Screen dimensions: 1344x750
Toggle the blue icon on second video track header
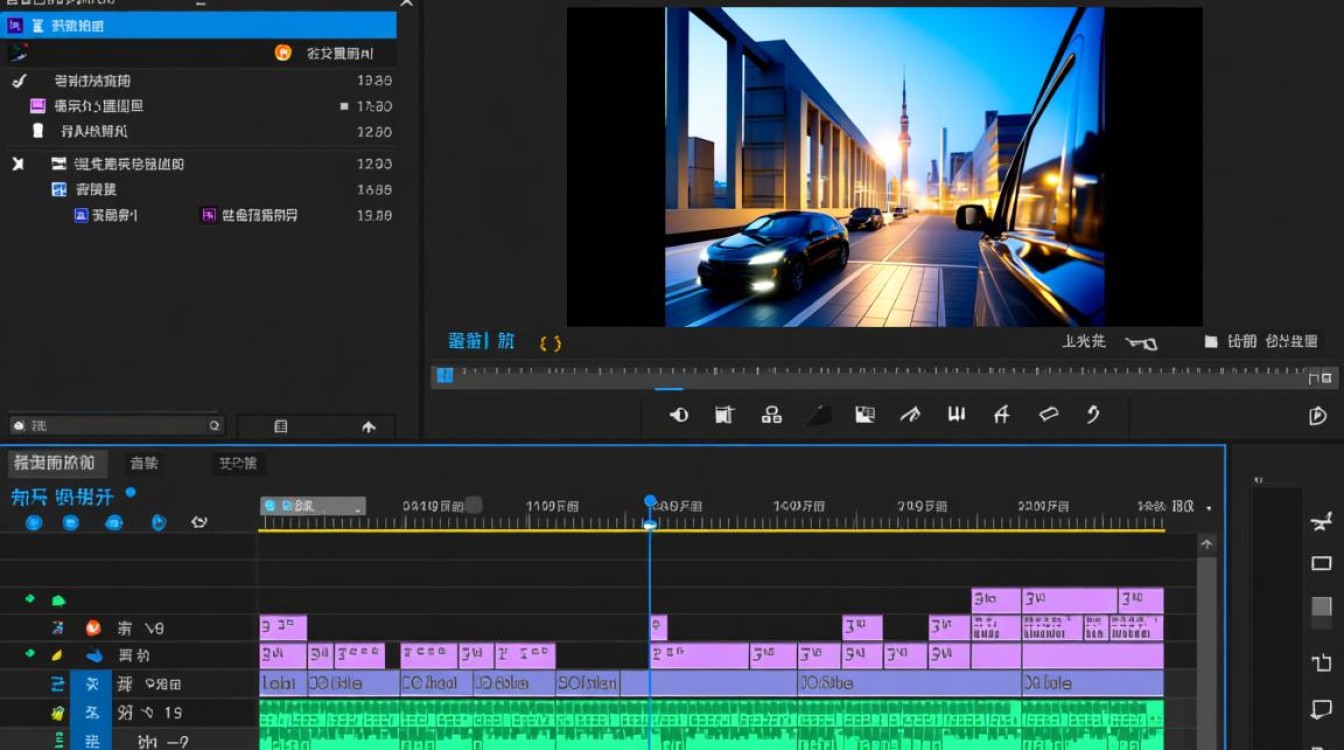(x=95, y=656)
